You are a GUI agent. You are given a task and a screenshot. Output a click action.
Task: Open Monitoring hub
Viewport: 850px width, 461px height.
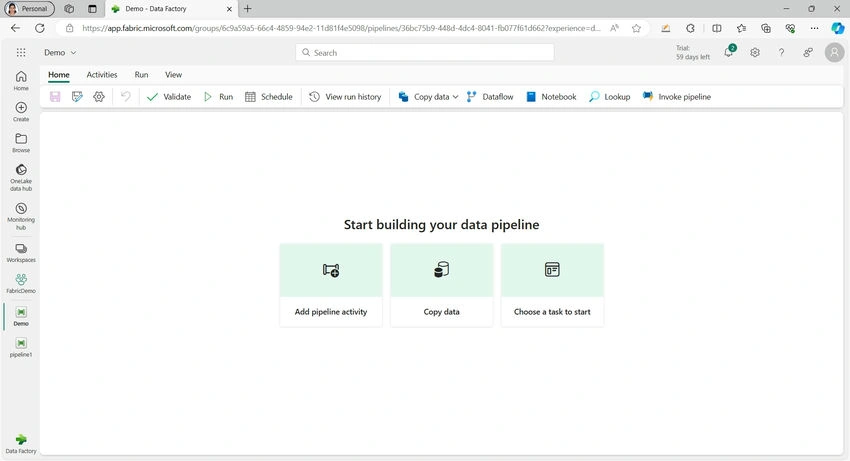[x=21, y=216]
